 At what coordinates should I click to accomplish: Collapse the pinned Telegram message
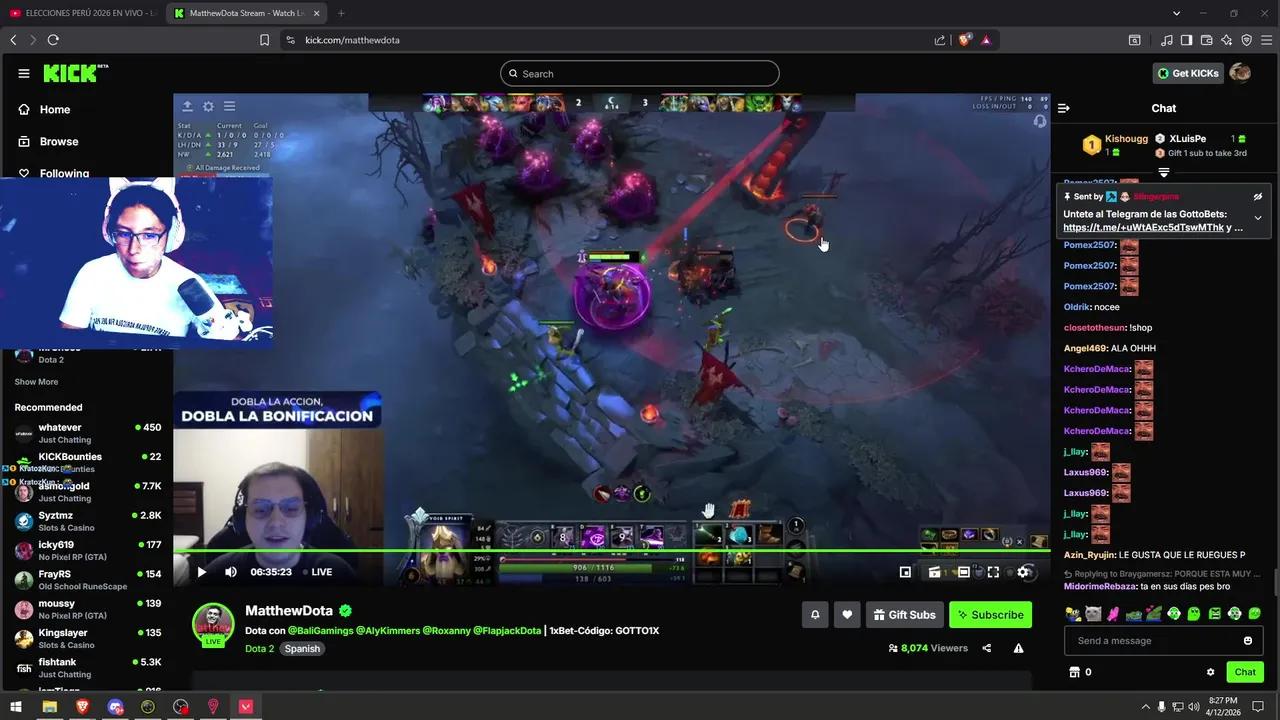[x=1258, y=217]
